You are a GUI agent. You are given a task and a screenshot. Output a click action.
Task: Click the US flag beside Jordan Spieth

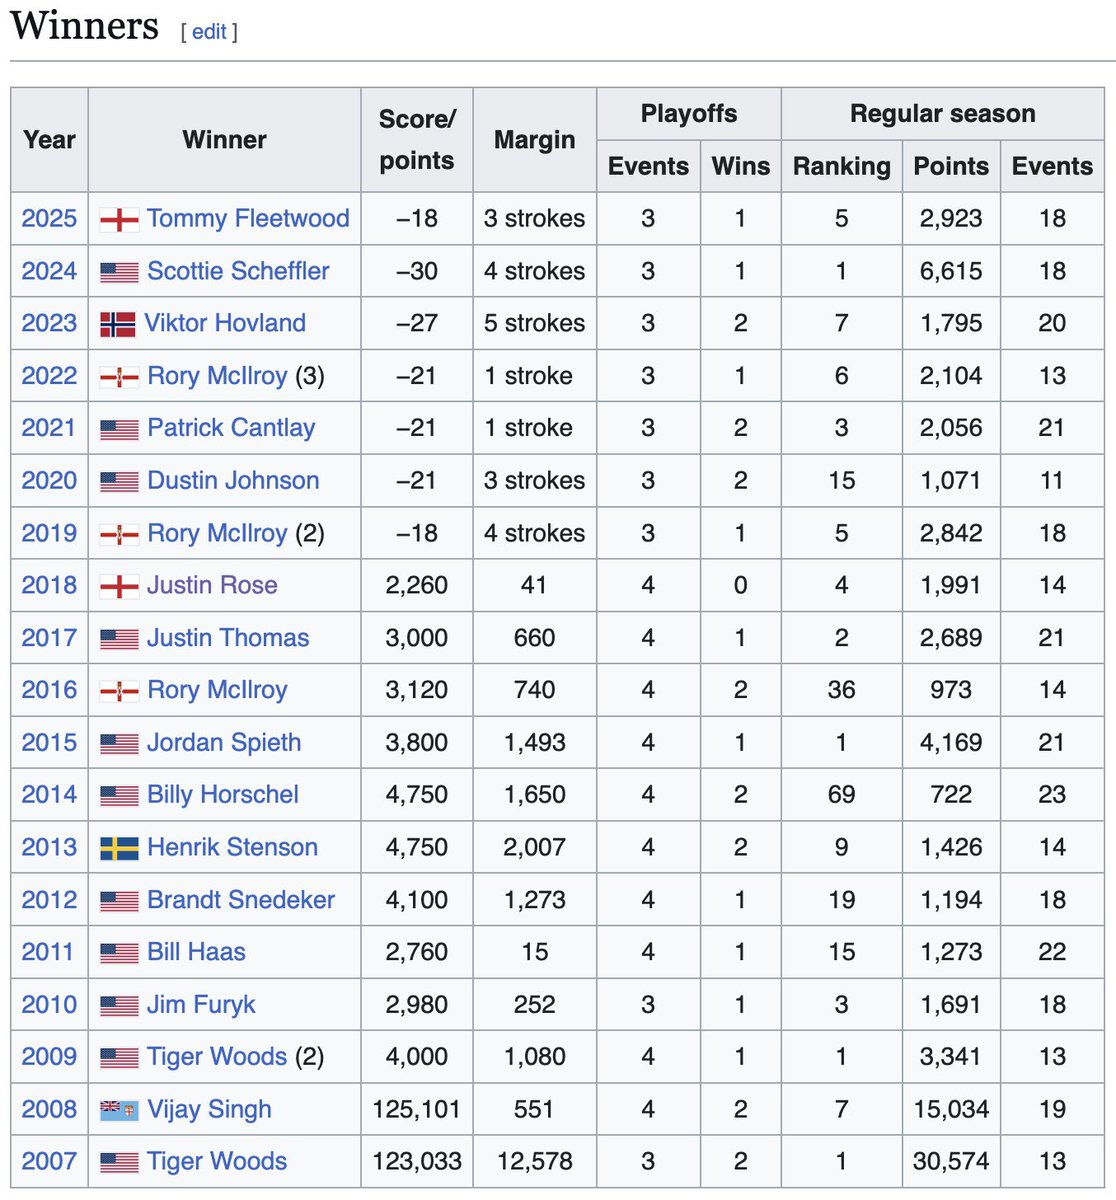click(x=119, y=744)
